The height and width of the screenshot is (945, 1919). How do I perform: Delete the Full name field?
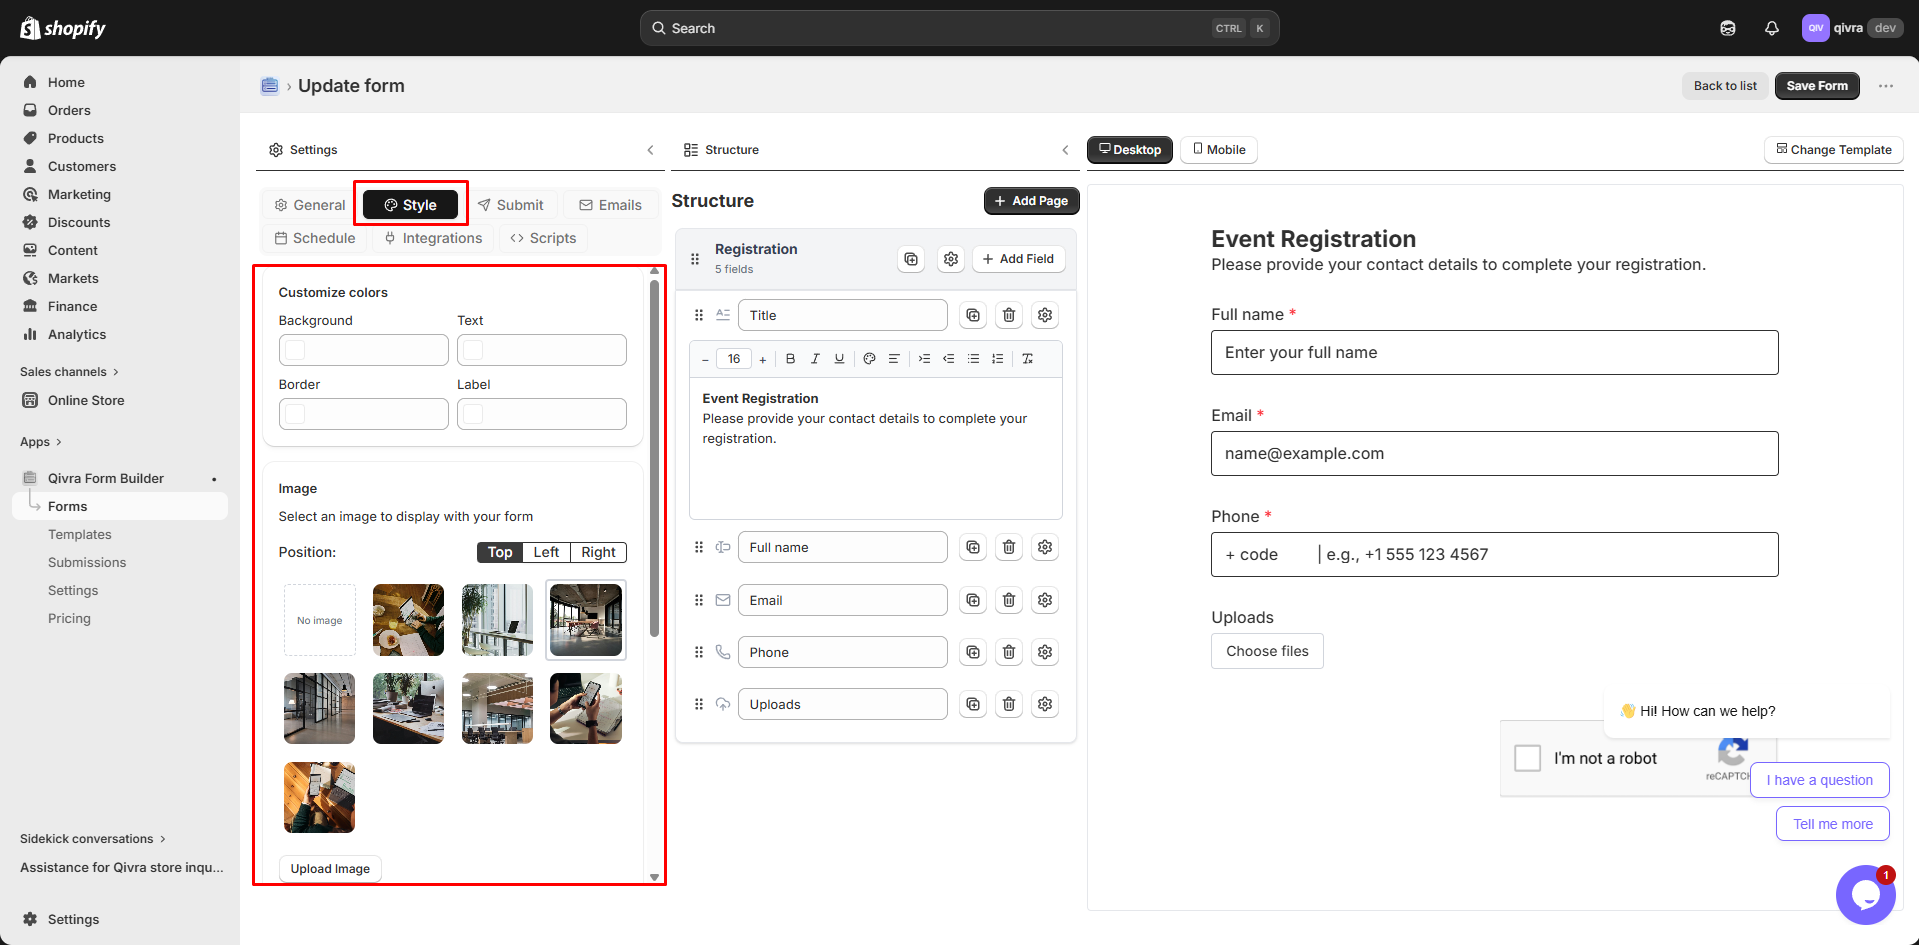pos(1009,547)
